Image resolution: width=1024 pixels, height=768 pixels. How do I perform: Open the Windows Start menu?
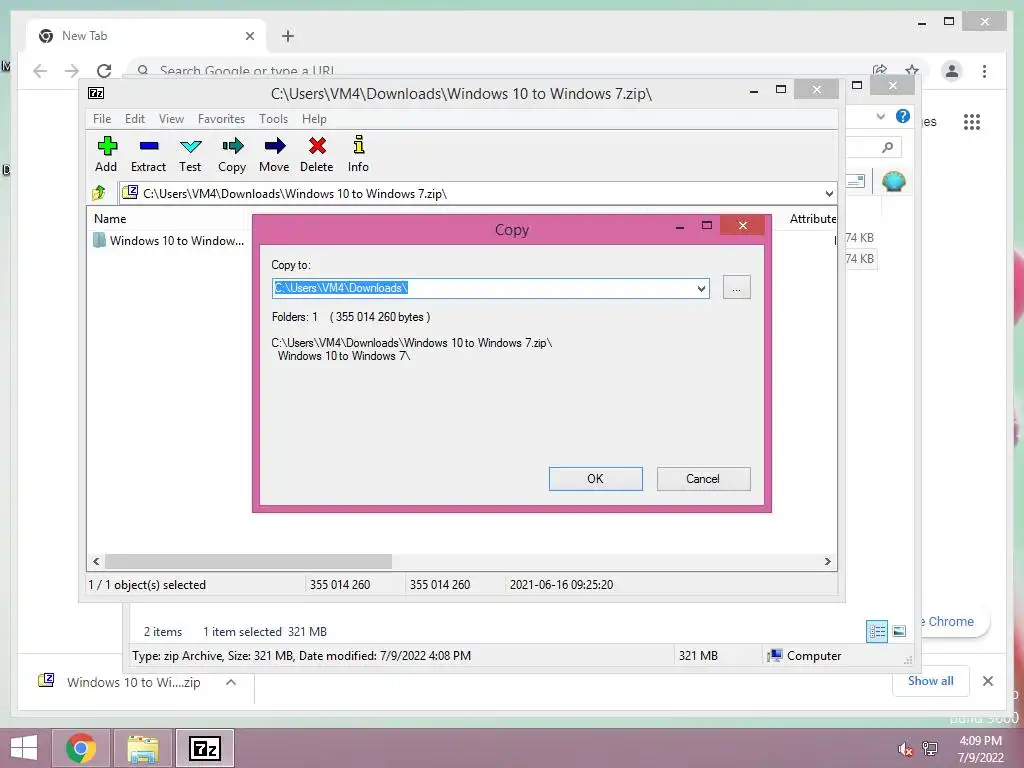tap(24, 748)
